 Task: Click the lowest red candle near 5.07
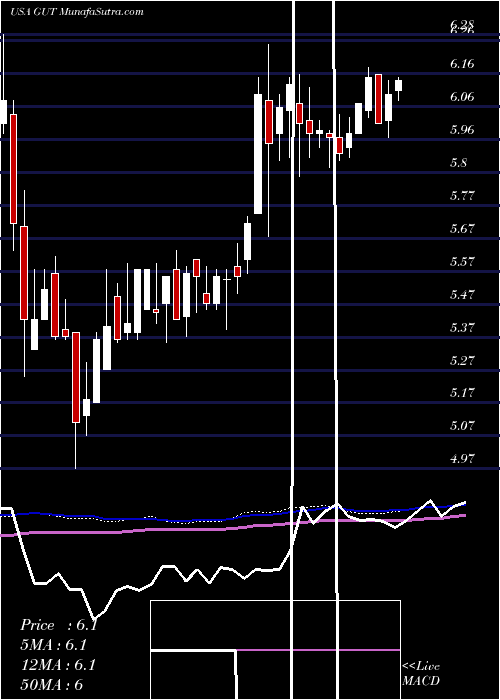(x=76, y=377)
